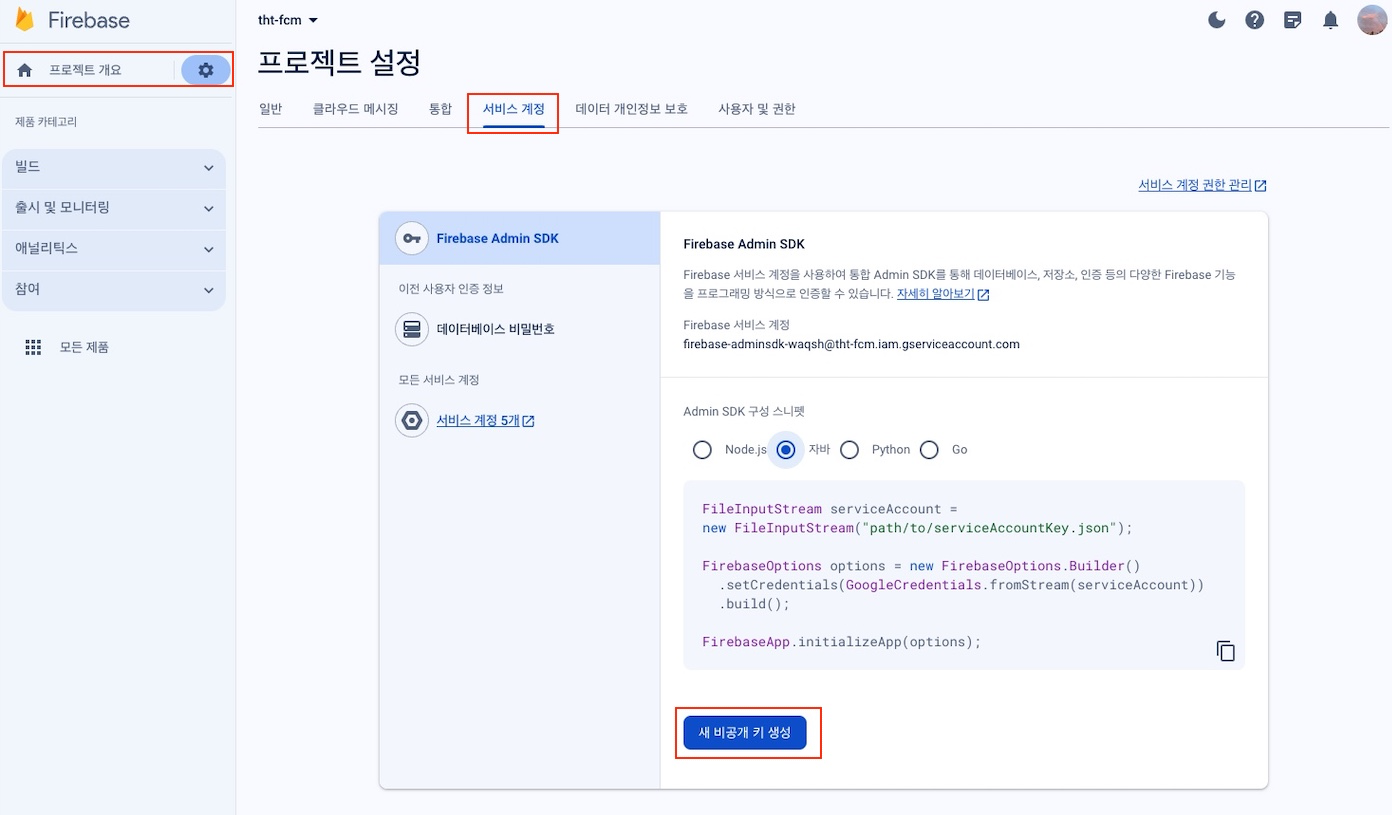
Task: Click the Firebase wordmark text
Action: click(x=89, y=20)
